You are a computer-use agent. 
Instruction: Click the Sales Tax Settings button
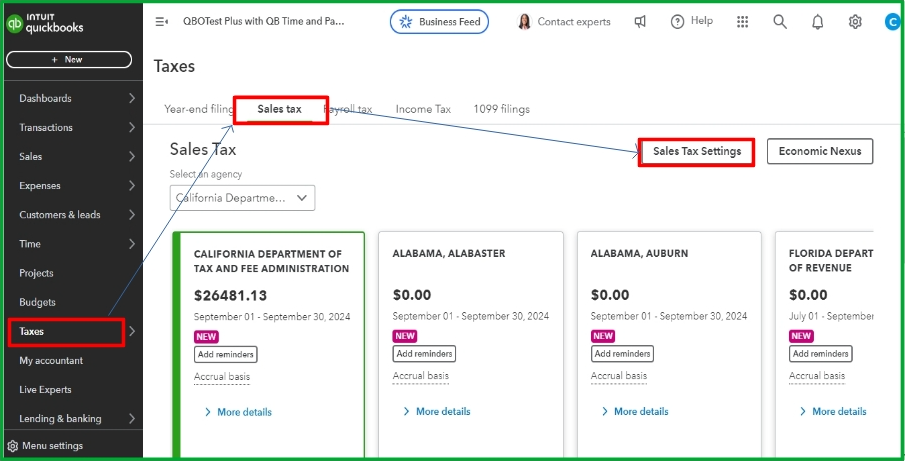tap(697, 152)
